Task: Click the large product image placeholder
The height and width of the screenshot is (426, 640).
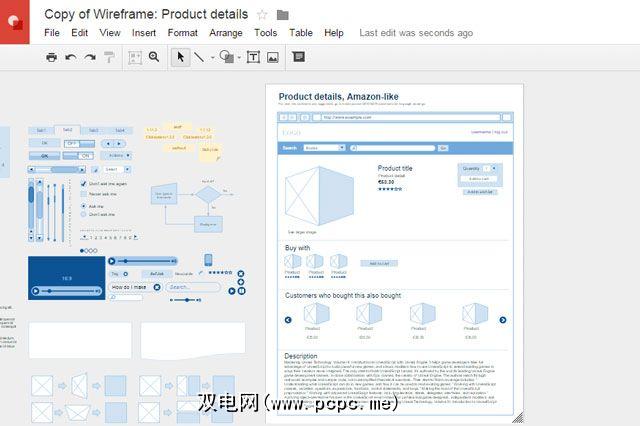Action: click(320, 196)
